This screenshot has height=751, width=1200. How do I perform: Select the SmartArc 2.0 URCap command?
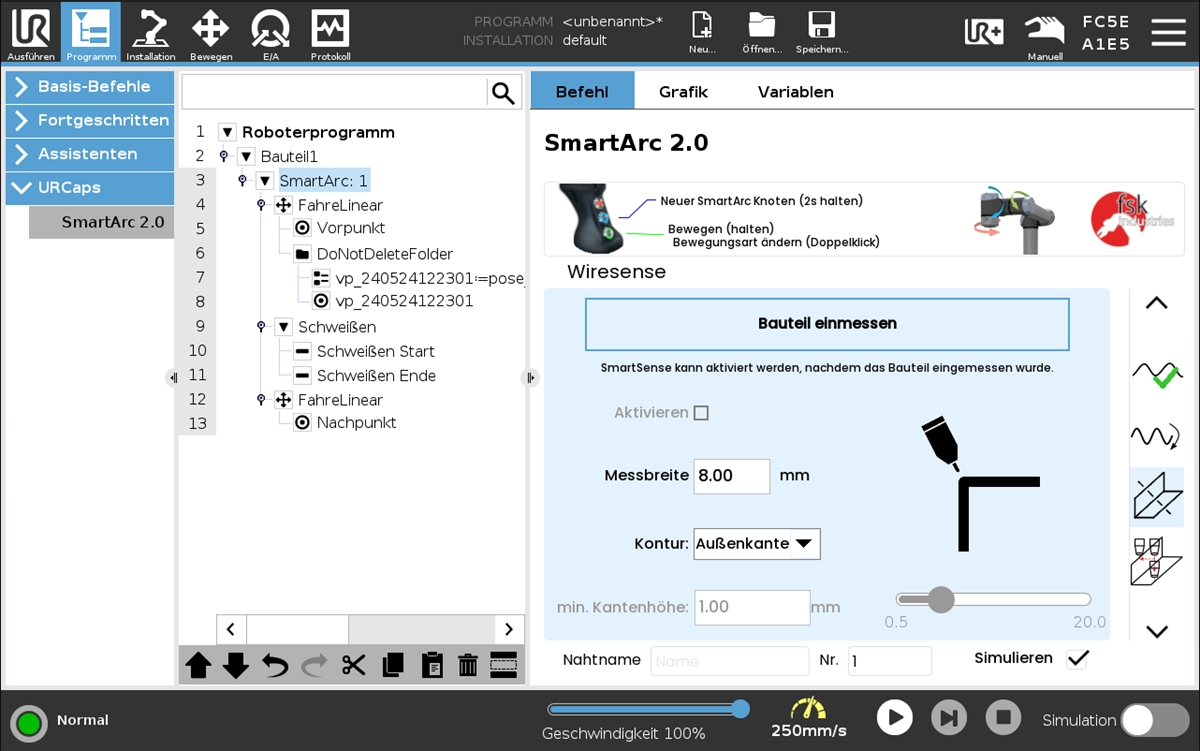[x=102, y=222]
